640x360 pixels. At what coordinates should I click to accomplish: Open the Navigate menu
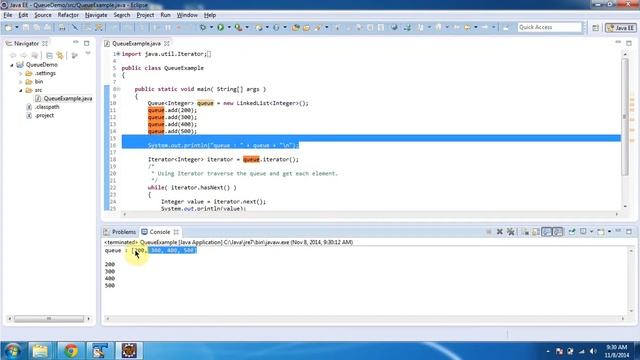96,15
